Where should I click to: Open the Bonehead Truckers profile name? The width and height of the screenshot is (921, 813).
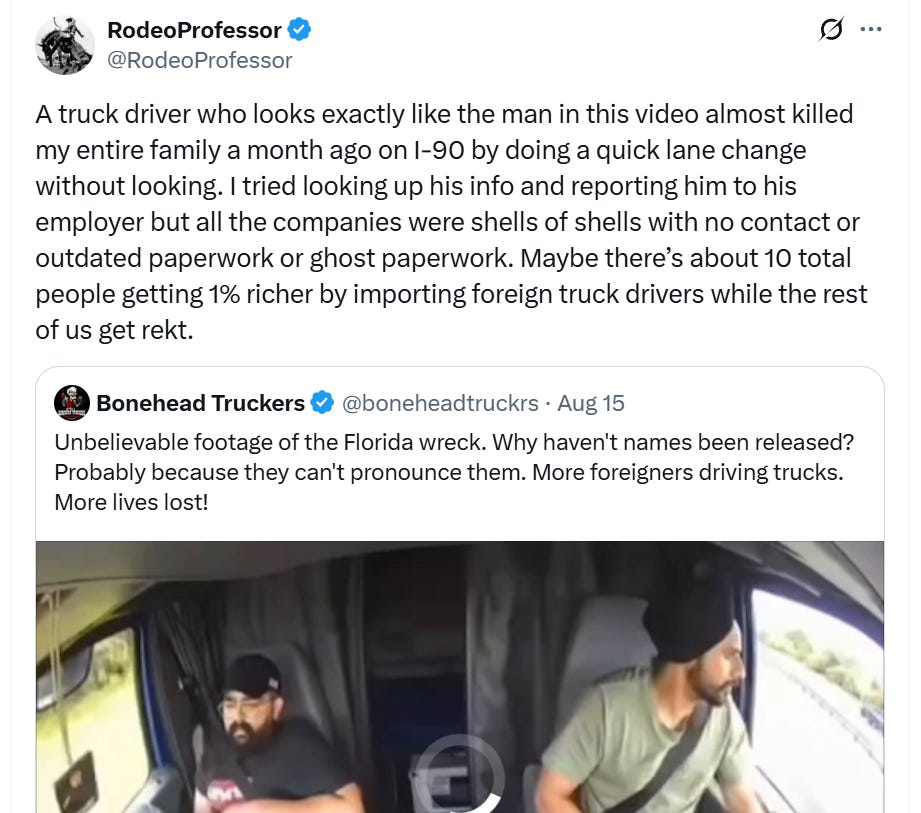click(200, 403)
